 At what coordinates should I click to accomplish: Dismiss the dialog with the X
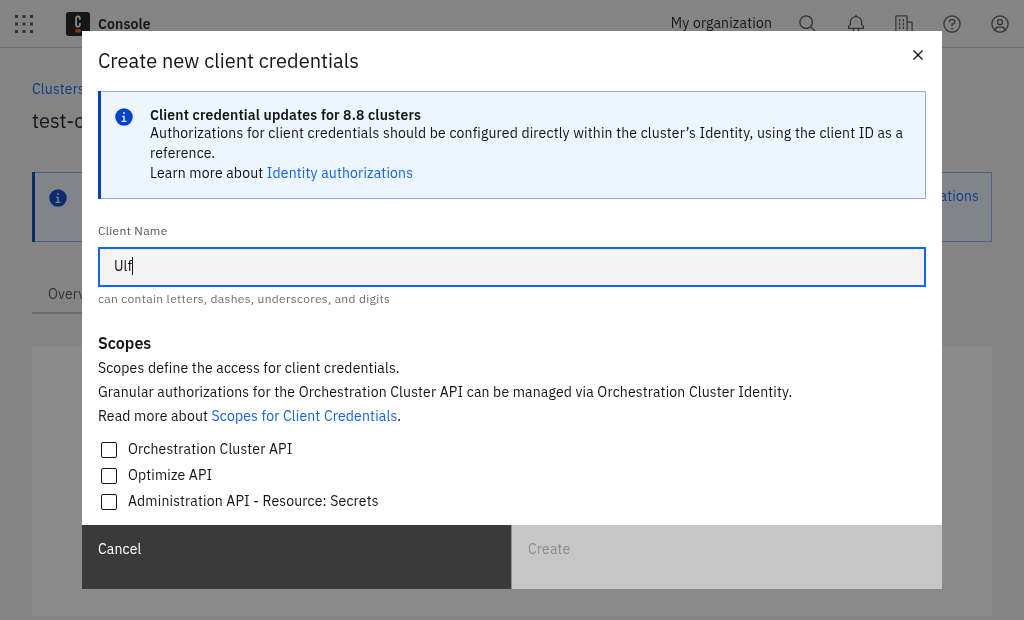coord(918,55)
